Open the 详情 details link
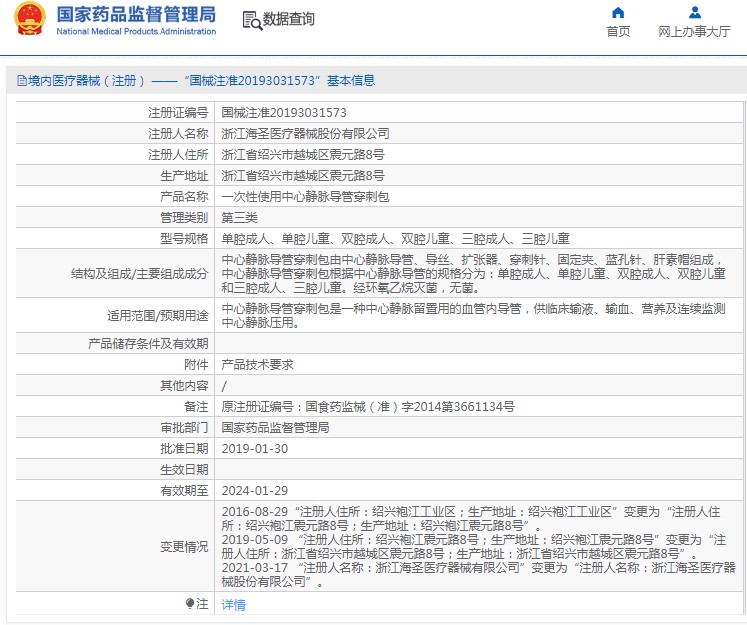 pos(233,605)
